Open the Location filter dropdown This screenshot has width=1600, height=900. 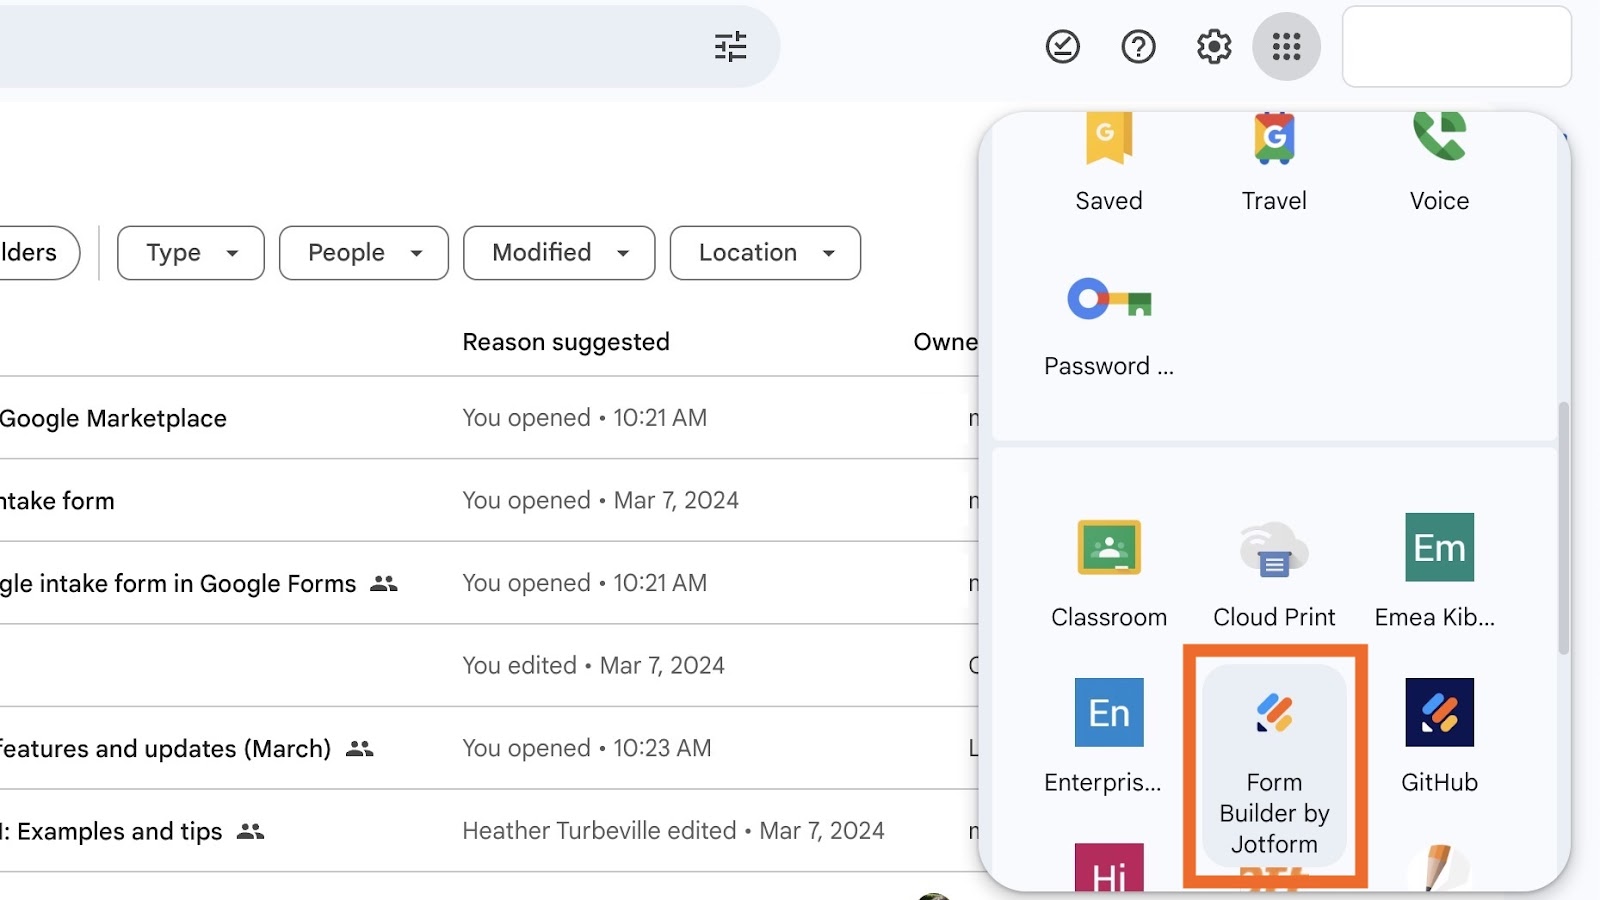(765, 253)
